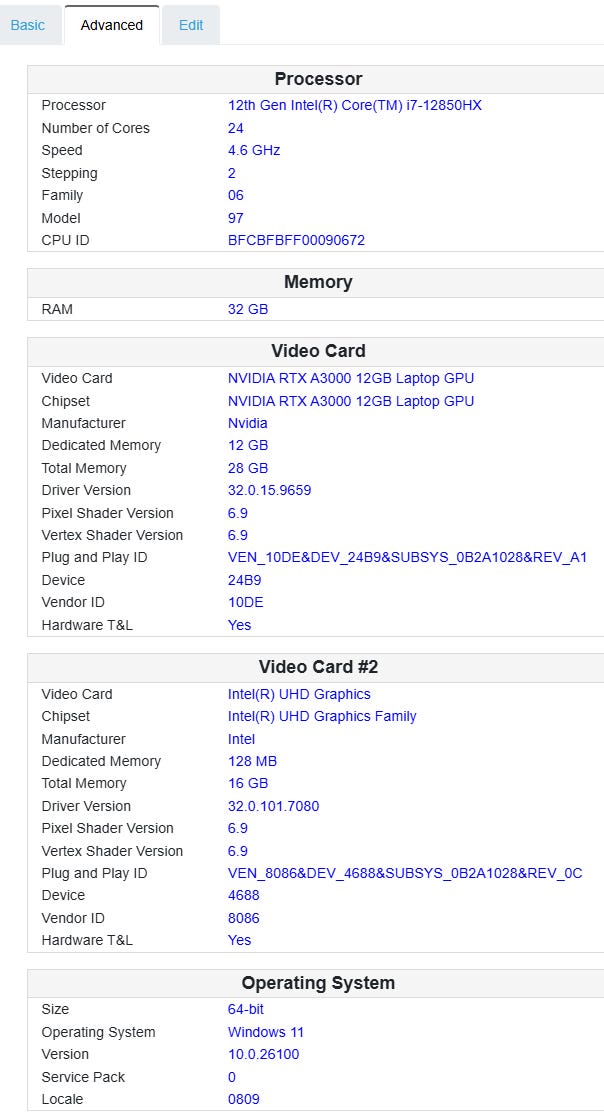Click the Manufacturer value Intel
Screen dimensions: 604x1120
241,739
